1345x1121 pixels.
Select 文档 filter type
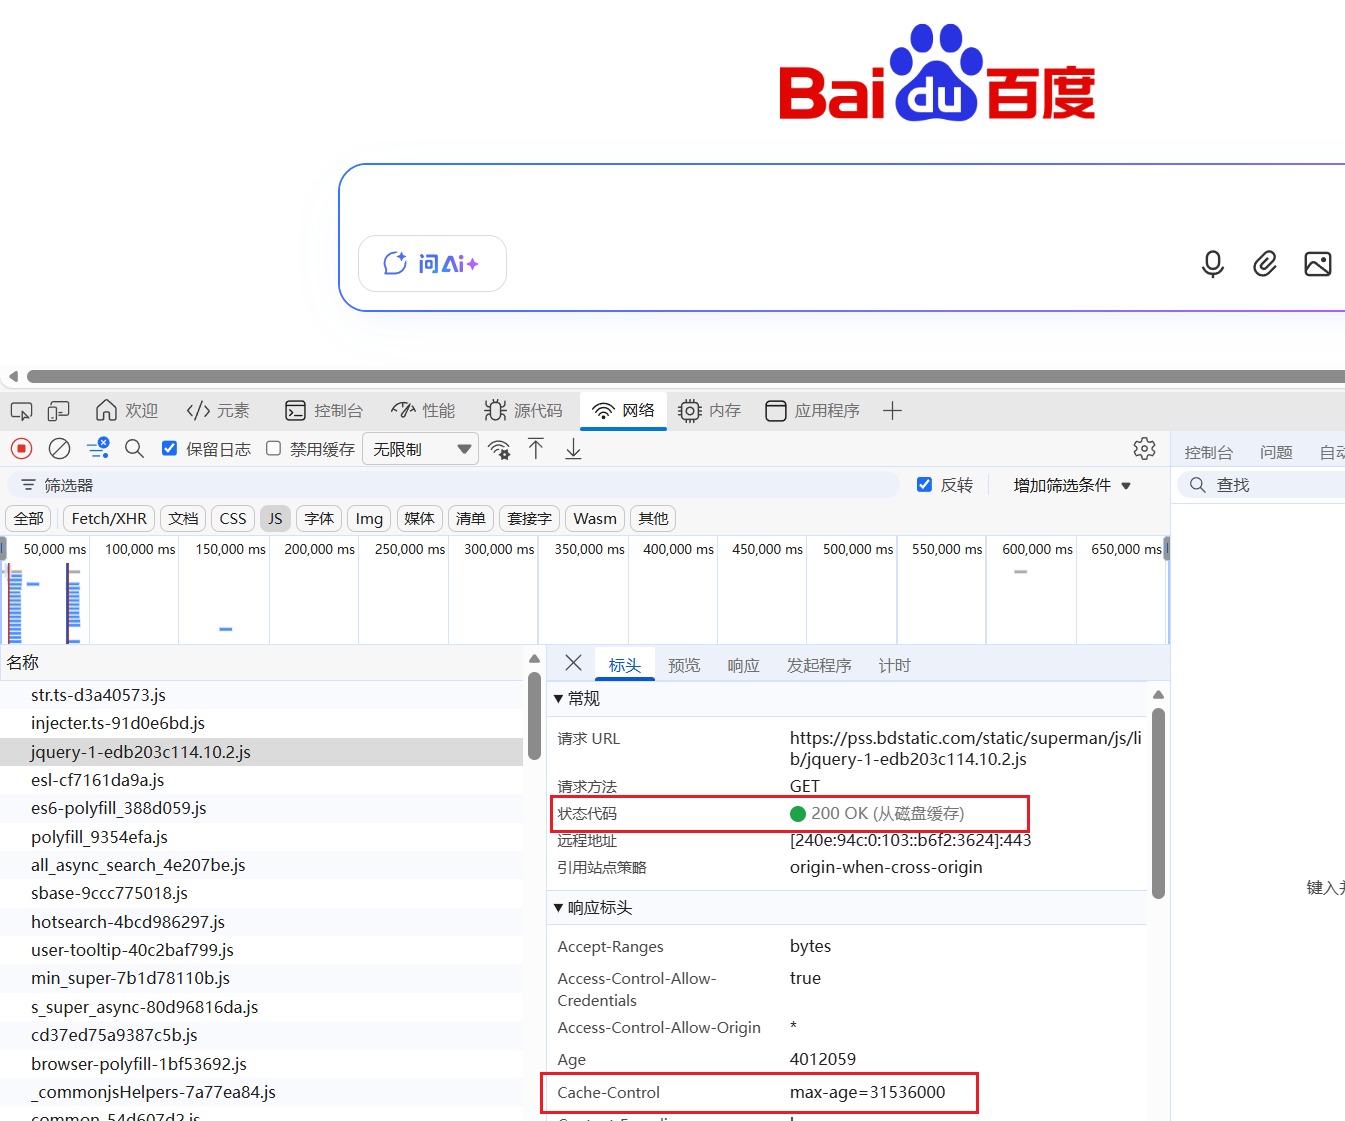click(x=183, y=519)
